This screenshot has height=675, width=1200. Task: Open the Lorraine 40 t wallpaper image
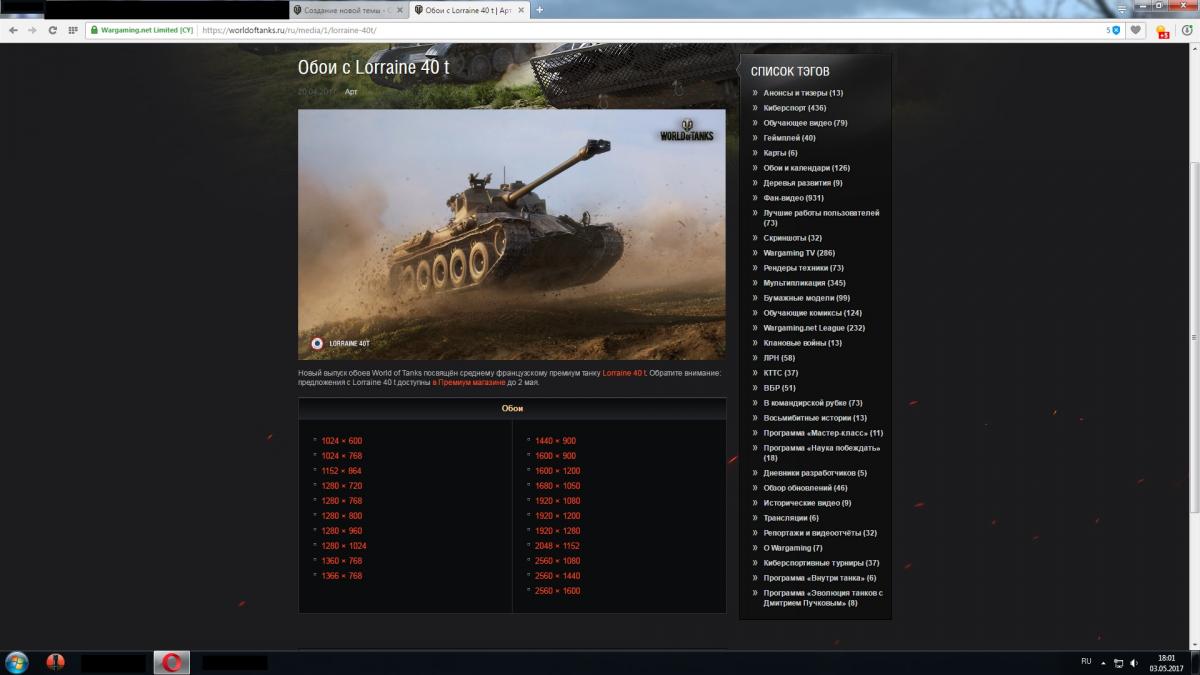point(512,234)
